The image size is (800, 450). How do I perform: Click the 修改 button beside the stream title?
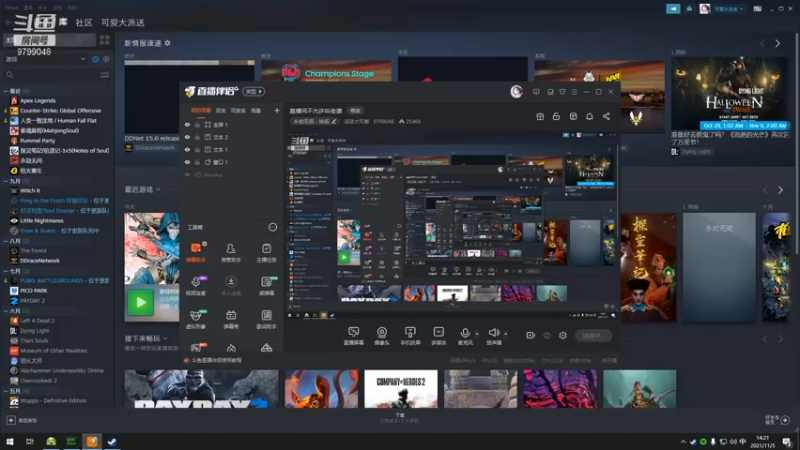(355, 111)
